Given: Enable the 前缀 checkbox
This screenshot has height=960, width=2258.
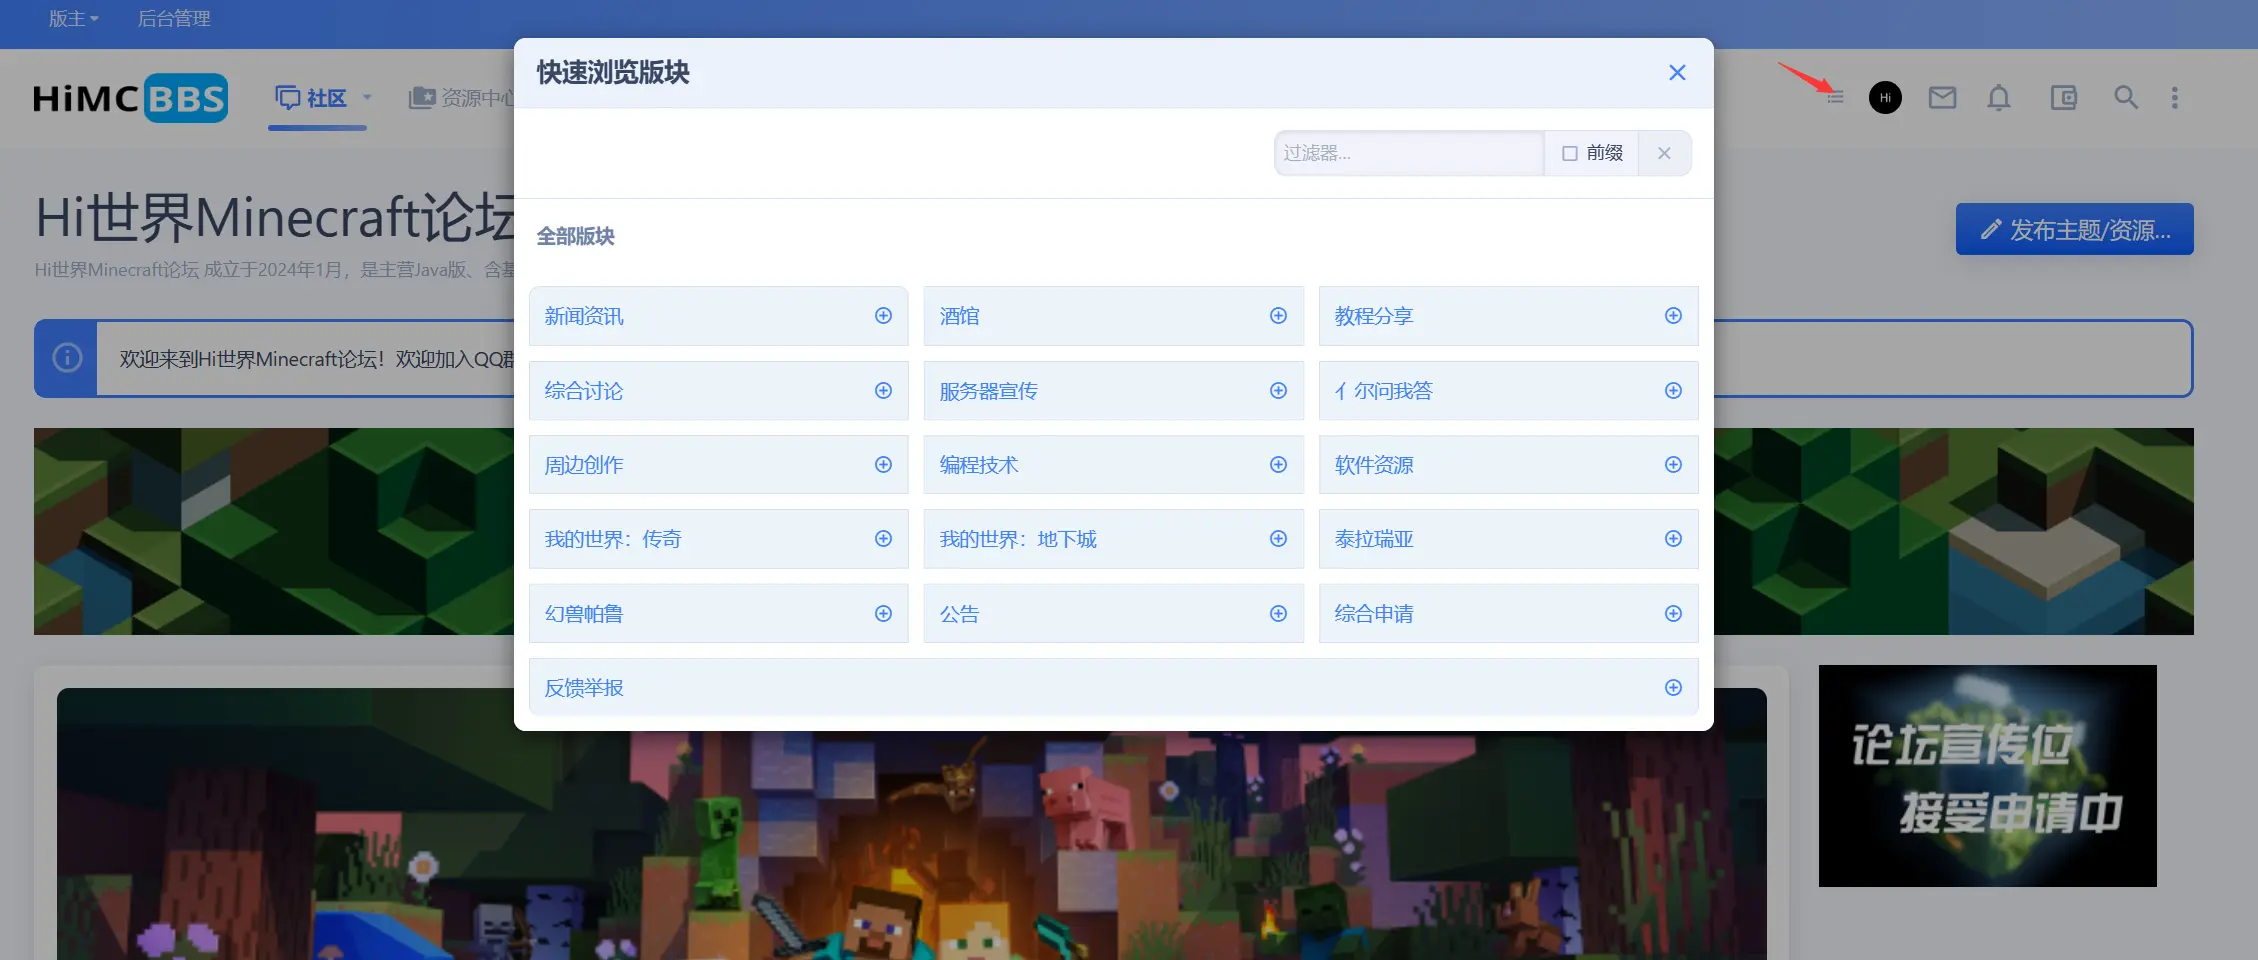Looking at the screenshot, I should (1570, 153).
